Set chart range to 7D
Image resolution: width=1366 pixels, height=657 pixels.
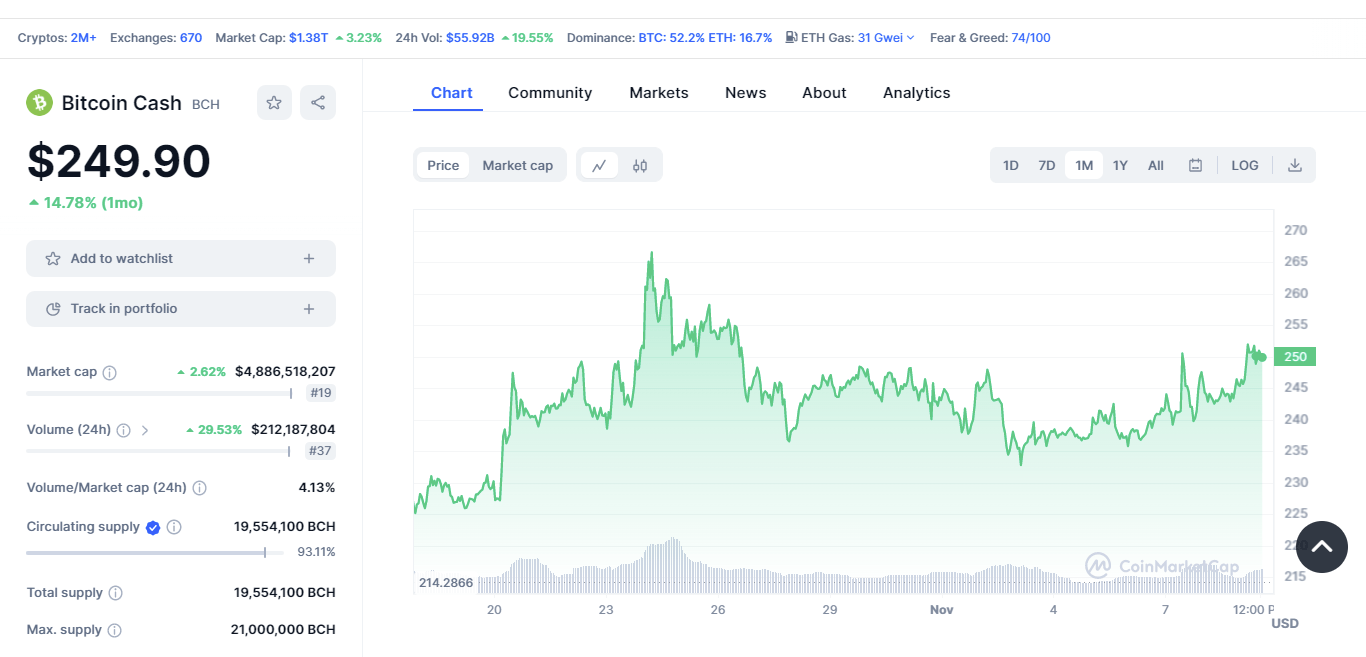1046,166
